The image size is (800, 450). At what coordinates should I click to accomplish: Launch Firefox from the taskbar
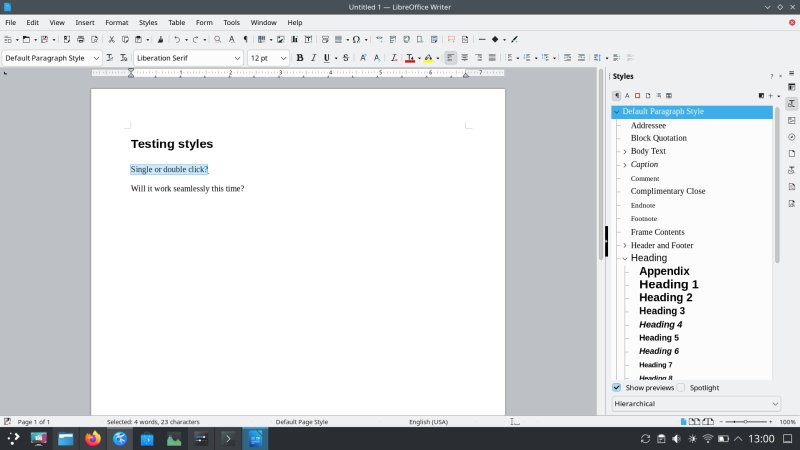[93, 438]
